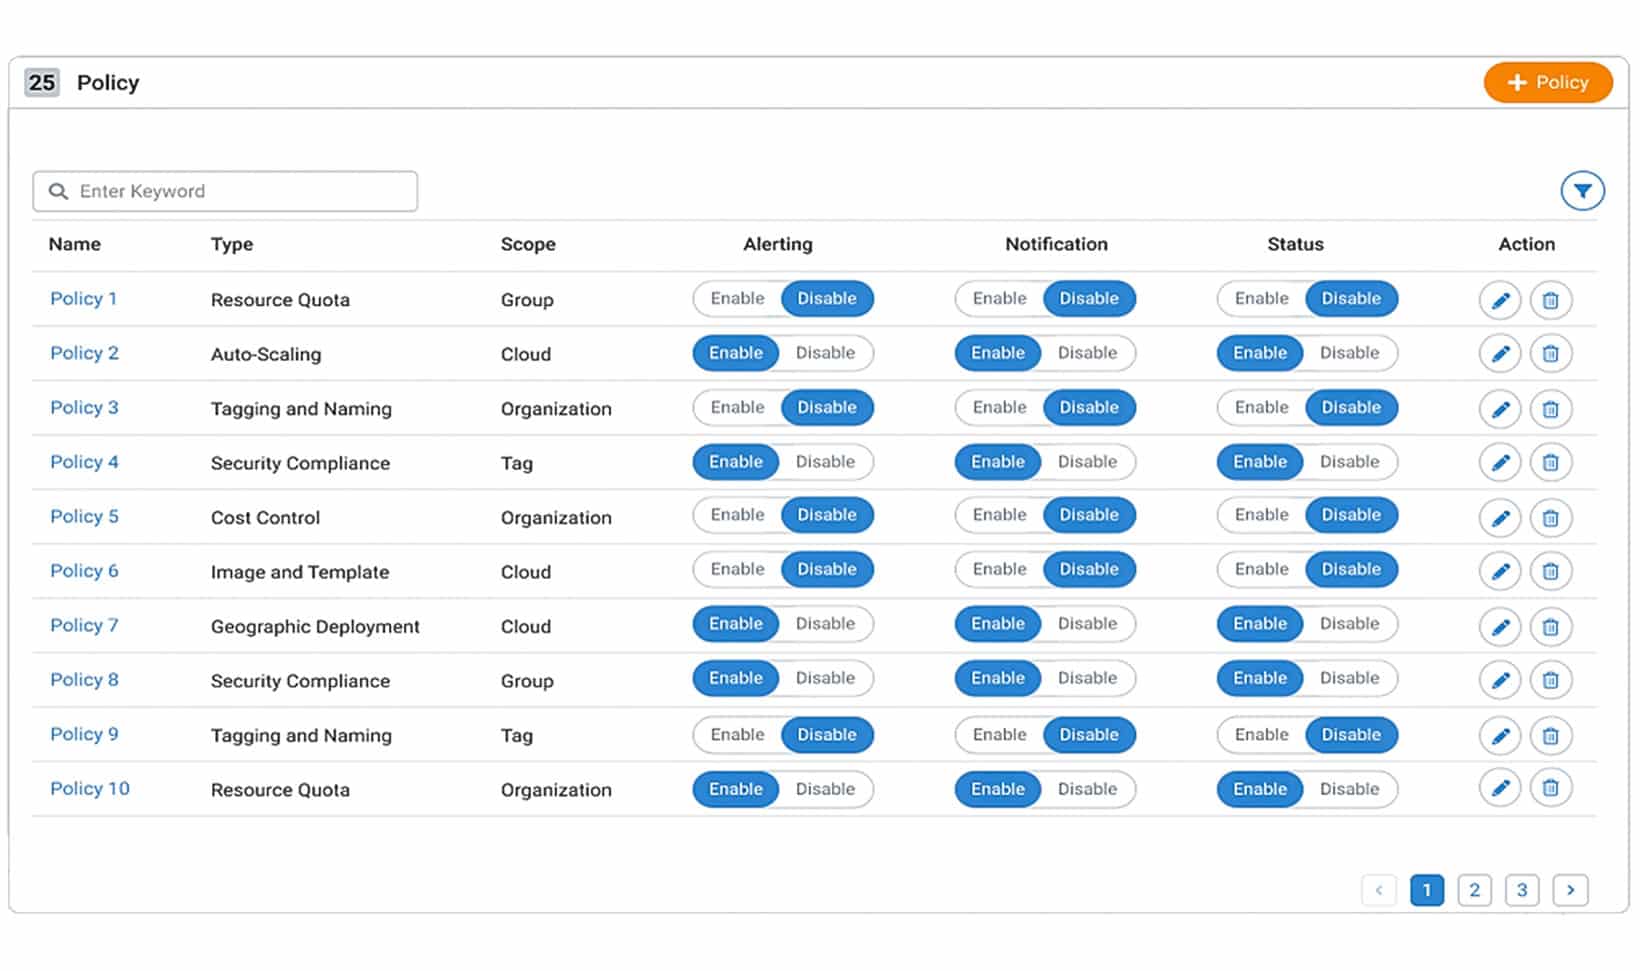
Task: Jump to page 3
Action: click(x=1522, y=890)
